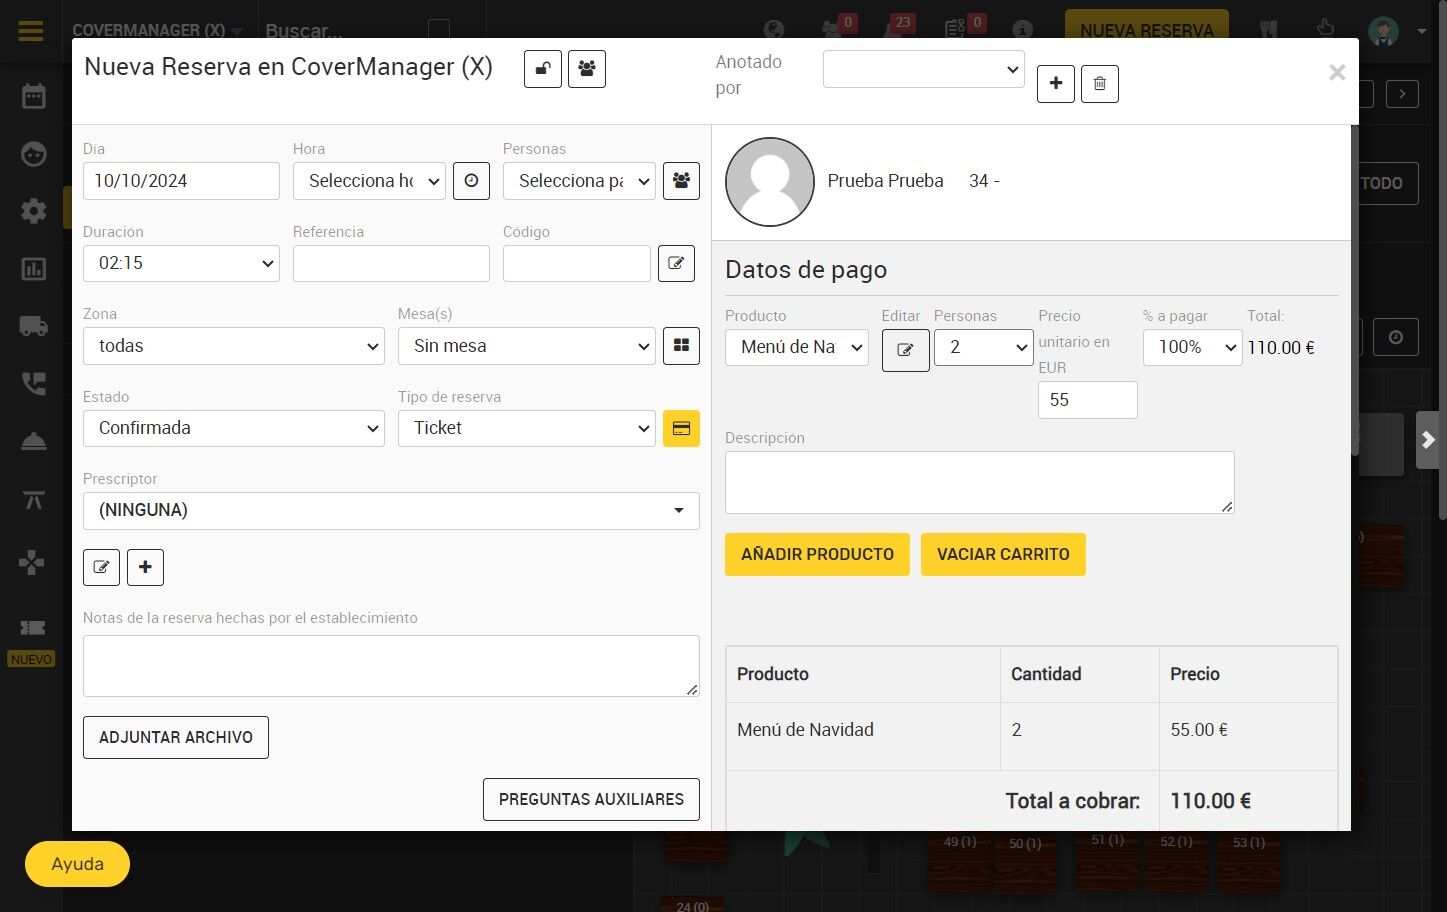Click the Precio unitario input field
Image resolution: width=1447 pixels, height=912 pixels.
point(1087,400)
